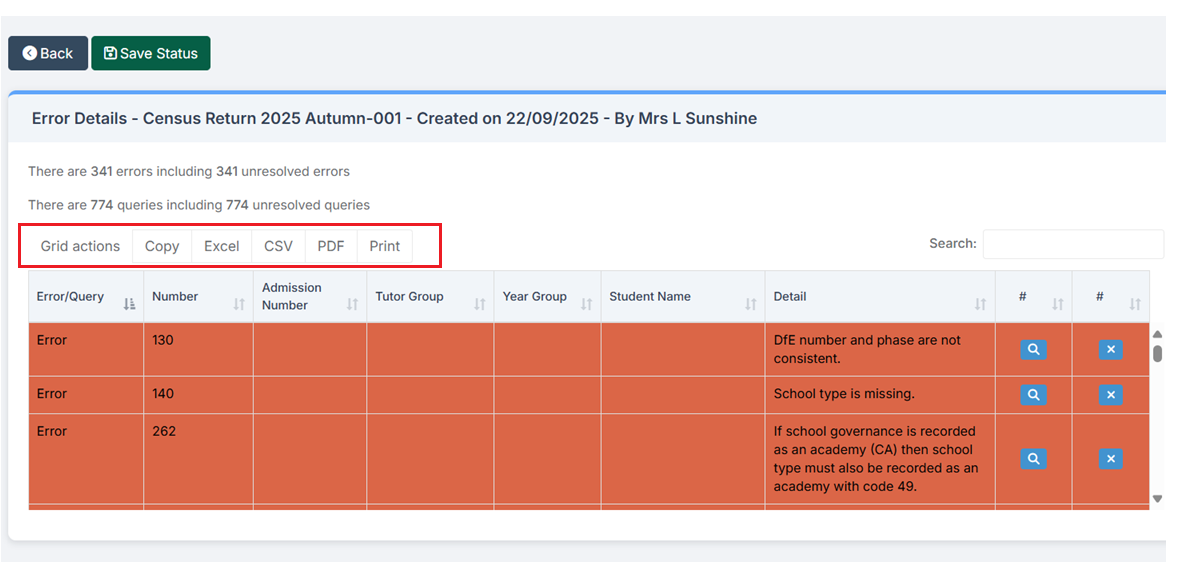Click into the Search input field
Viewport: 1192px width, 563px height.
pyautogui.click(x=1072, y=244)
